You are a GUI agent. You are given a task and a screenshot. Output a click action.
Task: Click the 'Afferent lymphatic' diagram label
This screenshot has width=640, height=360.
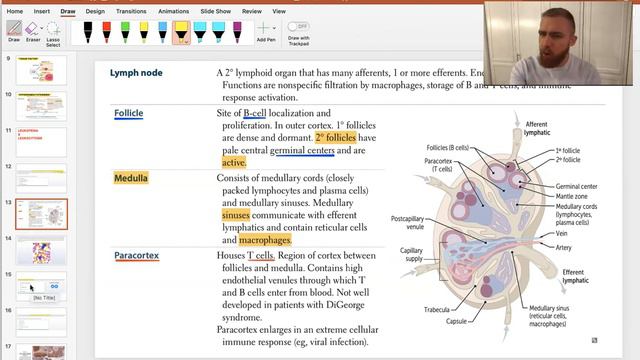(x=537, y=129)
